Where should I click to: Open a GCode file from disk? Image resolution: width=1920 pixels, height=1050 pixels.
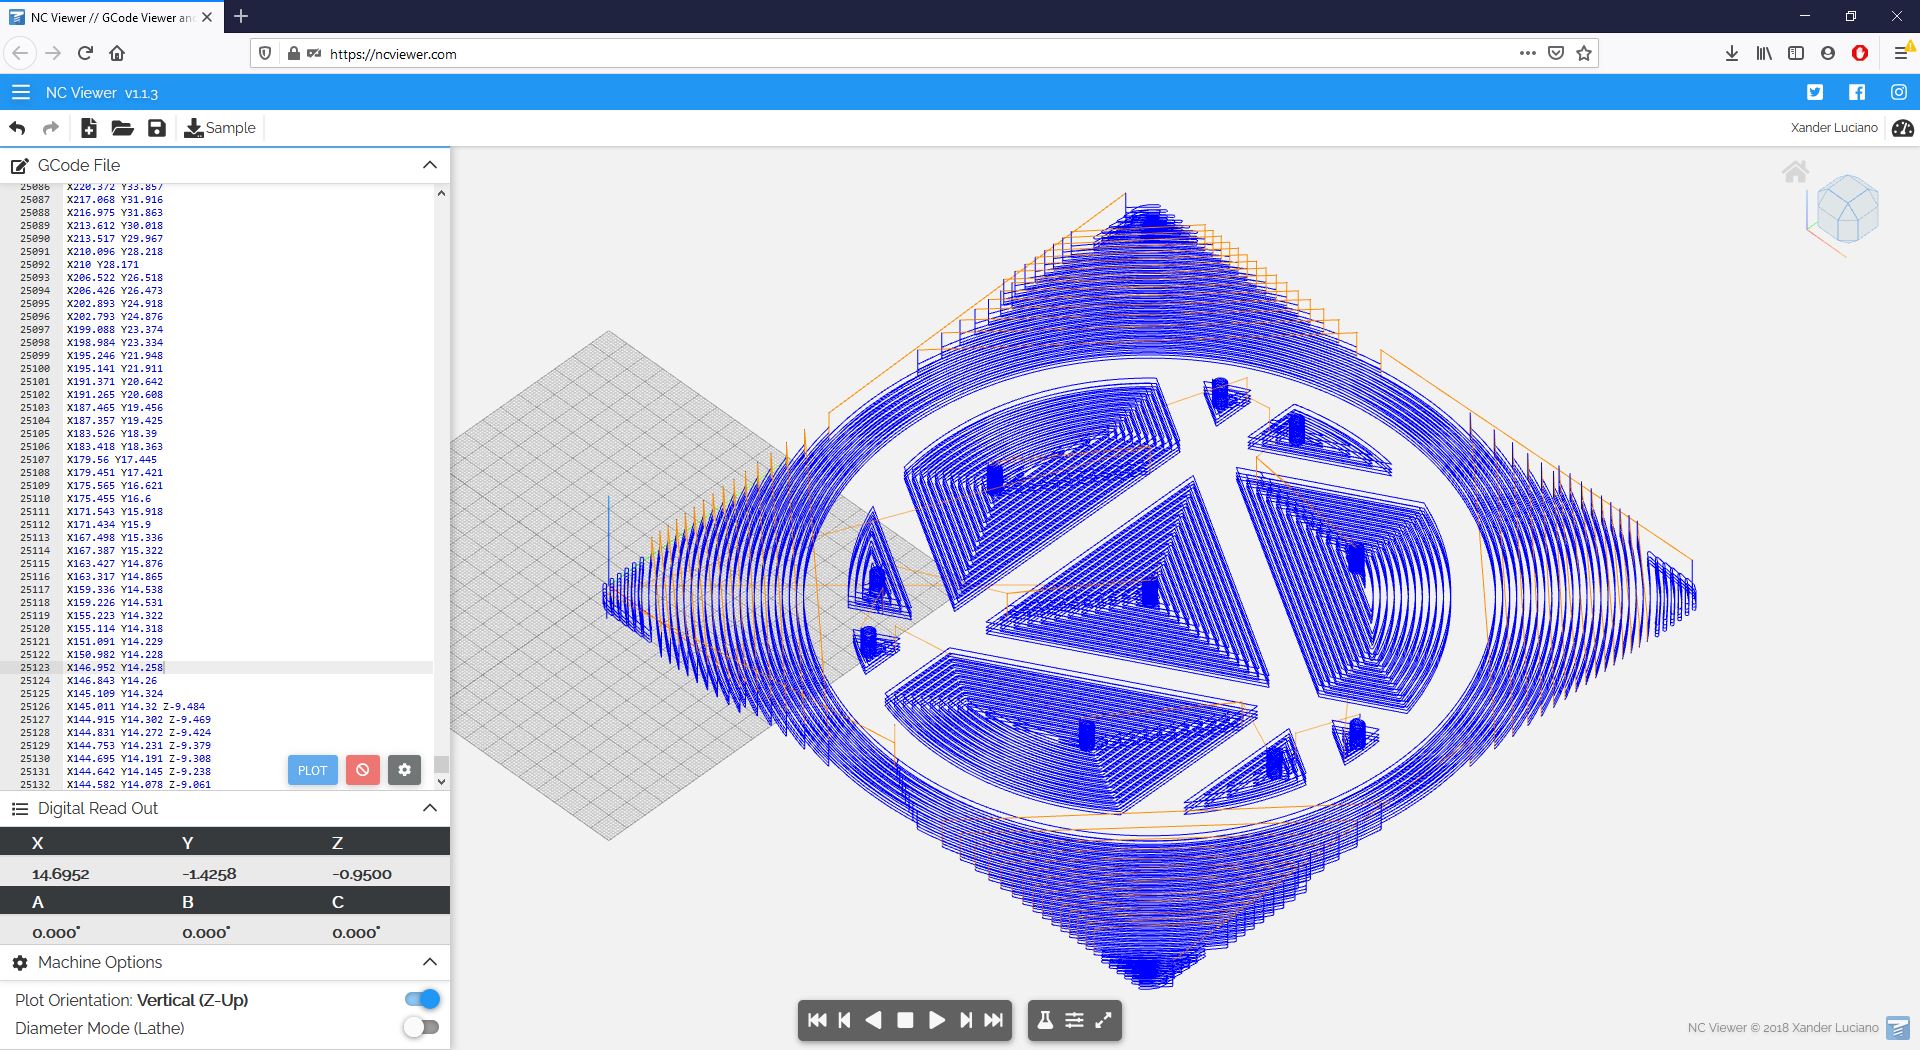122,128
